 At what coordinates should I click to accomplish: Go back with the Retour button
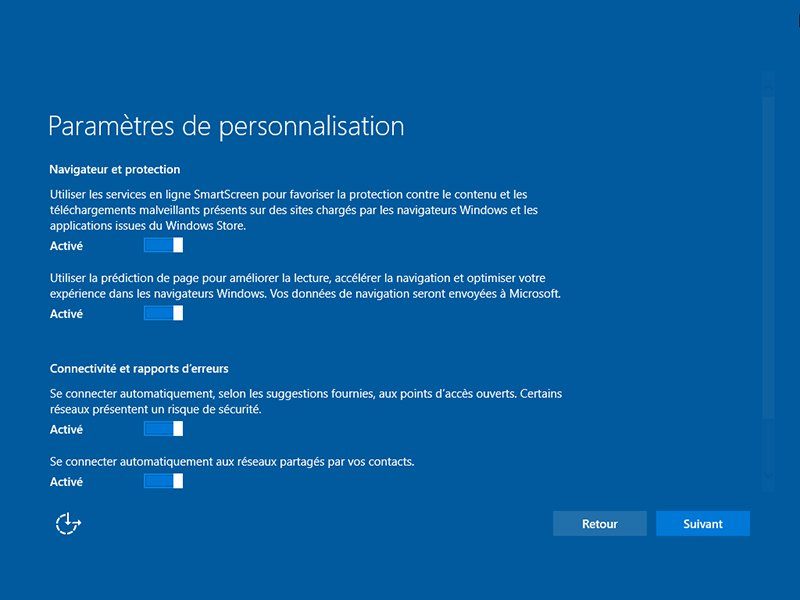(599, 523)
